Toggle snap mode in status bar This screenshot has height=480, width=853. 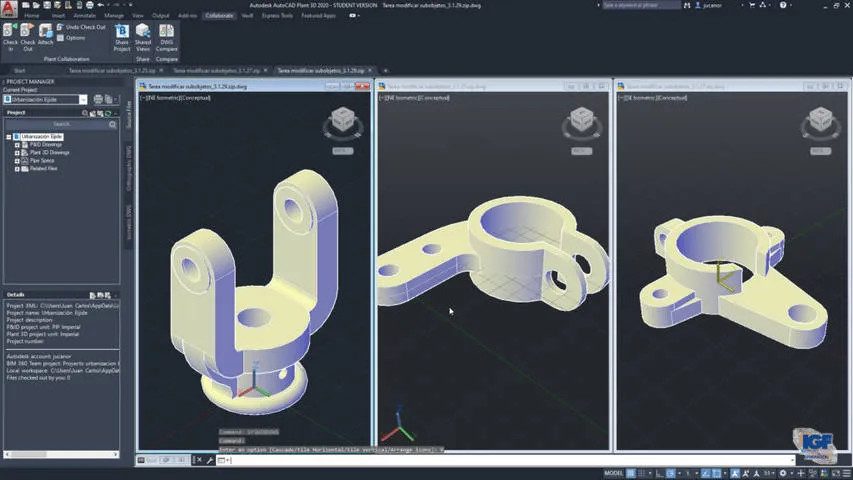click(x=642, y=473)
